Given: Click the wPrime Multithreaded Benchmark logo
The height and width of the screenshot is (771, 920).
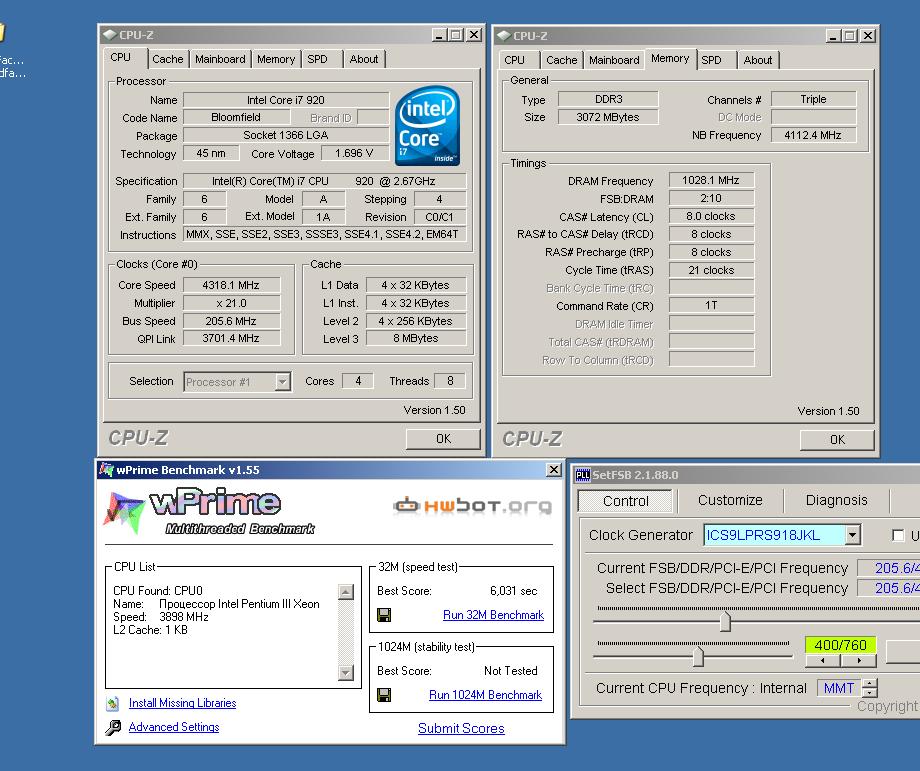Looking at the screenshot, I should pyautogui.click(x=209, y=511).
